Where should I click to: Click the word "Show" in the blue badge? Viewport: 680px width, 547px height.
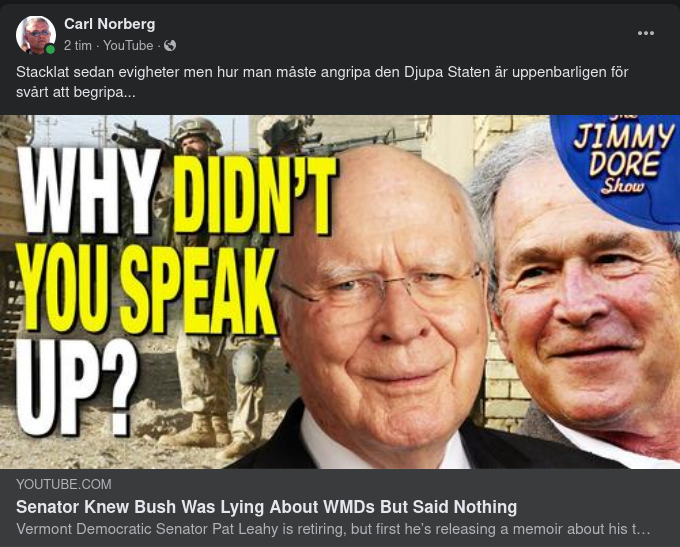[x=623, y=186]
